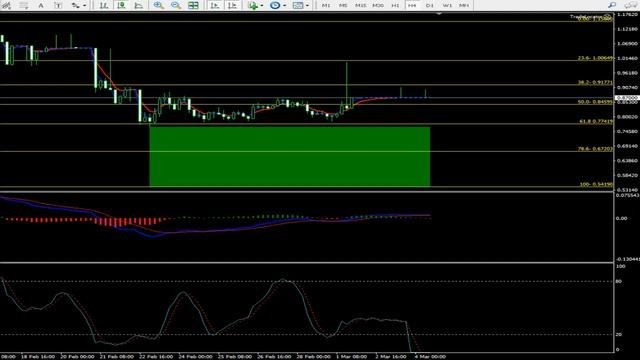Switch to the H1 timeframe
Viewport: 640px width, 360px height.
pyautogui.click(x=395, y=5)
